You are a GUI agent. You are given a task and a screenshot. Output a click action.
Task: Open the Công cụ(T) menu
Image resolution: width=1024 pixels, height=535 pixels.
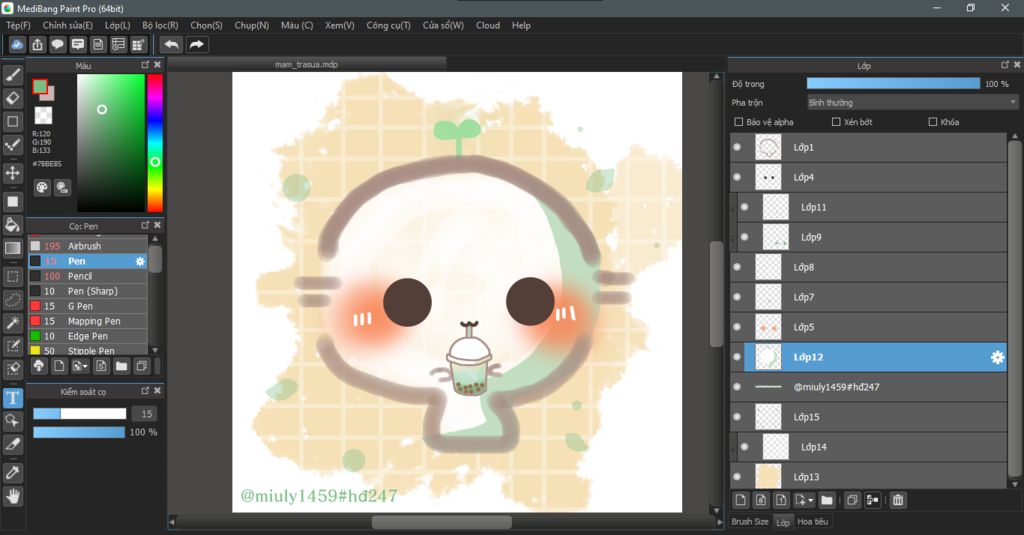tap(388, 25)
